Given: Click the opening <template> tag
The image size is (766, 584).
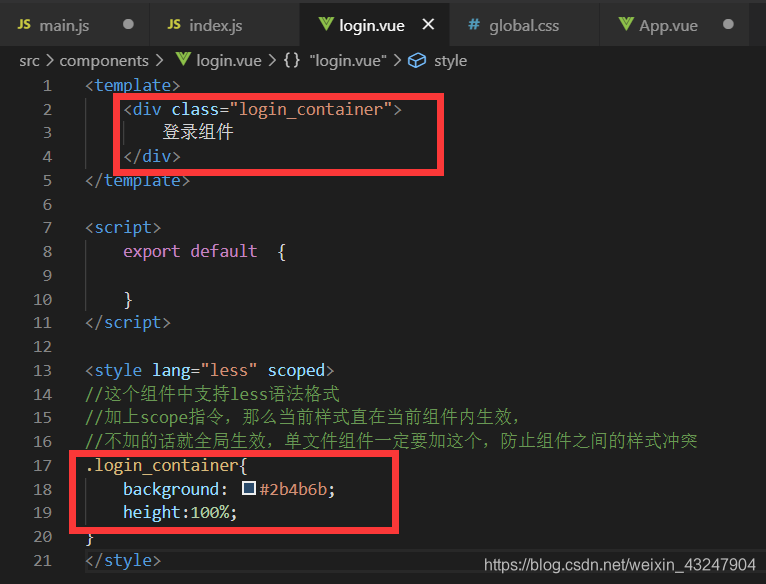Looking at the screenshot, I should pos(133,86).
